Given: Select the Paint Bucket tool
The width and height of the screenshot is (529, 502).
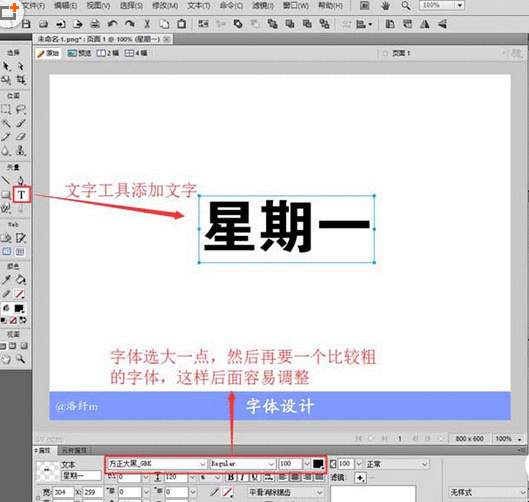Looking at the screenshot, I should tap(21, 280).
